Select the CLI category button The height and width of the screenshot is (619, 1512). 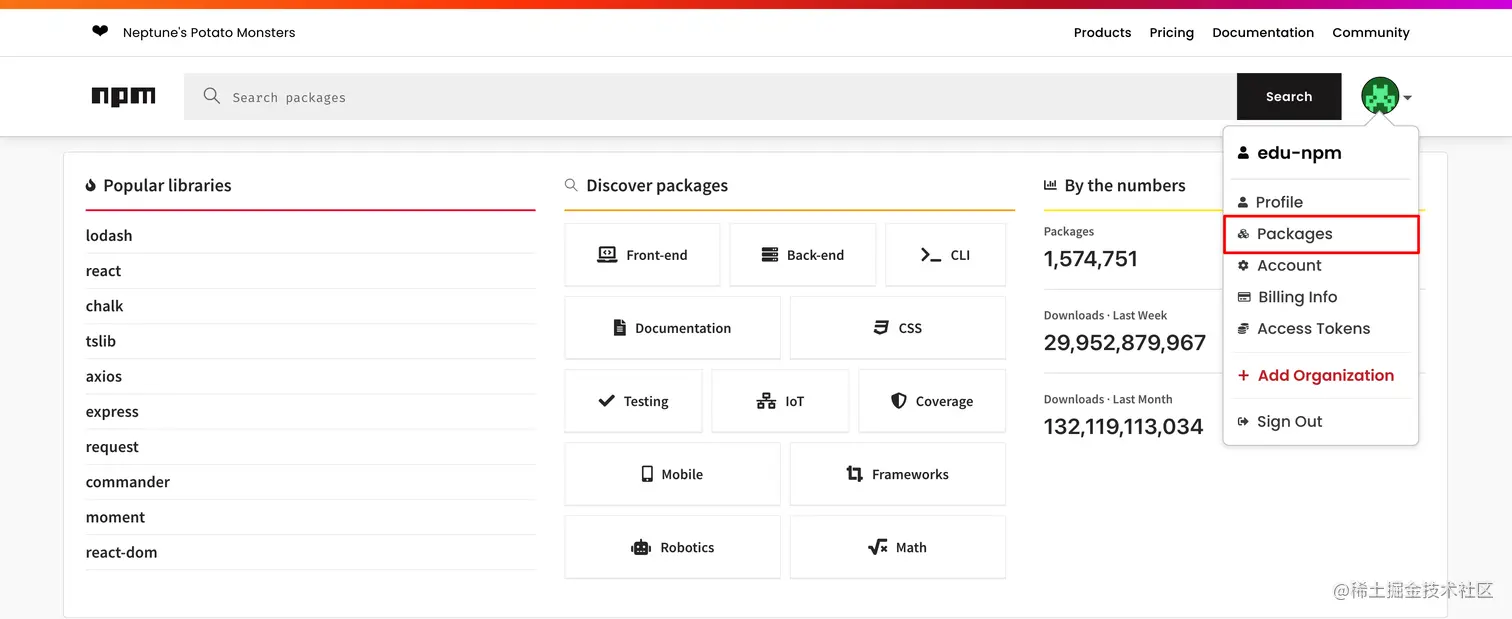(946, 255)
